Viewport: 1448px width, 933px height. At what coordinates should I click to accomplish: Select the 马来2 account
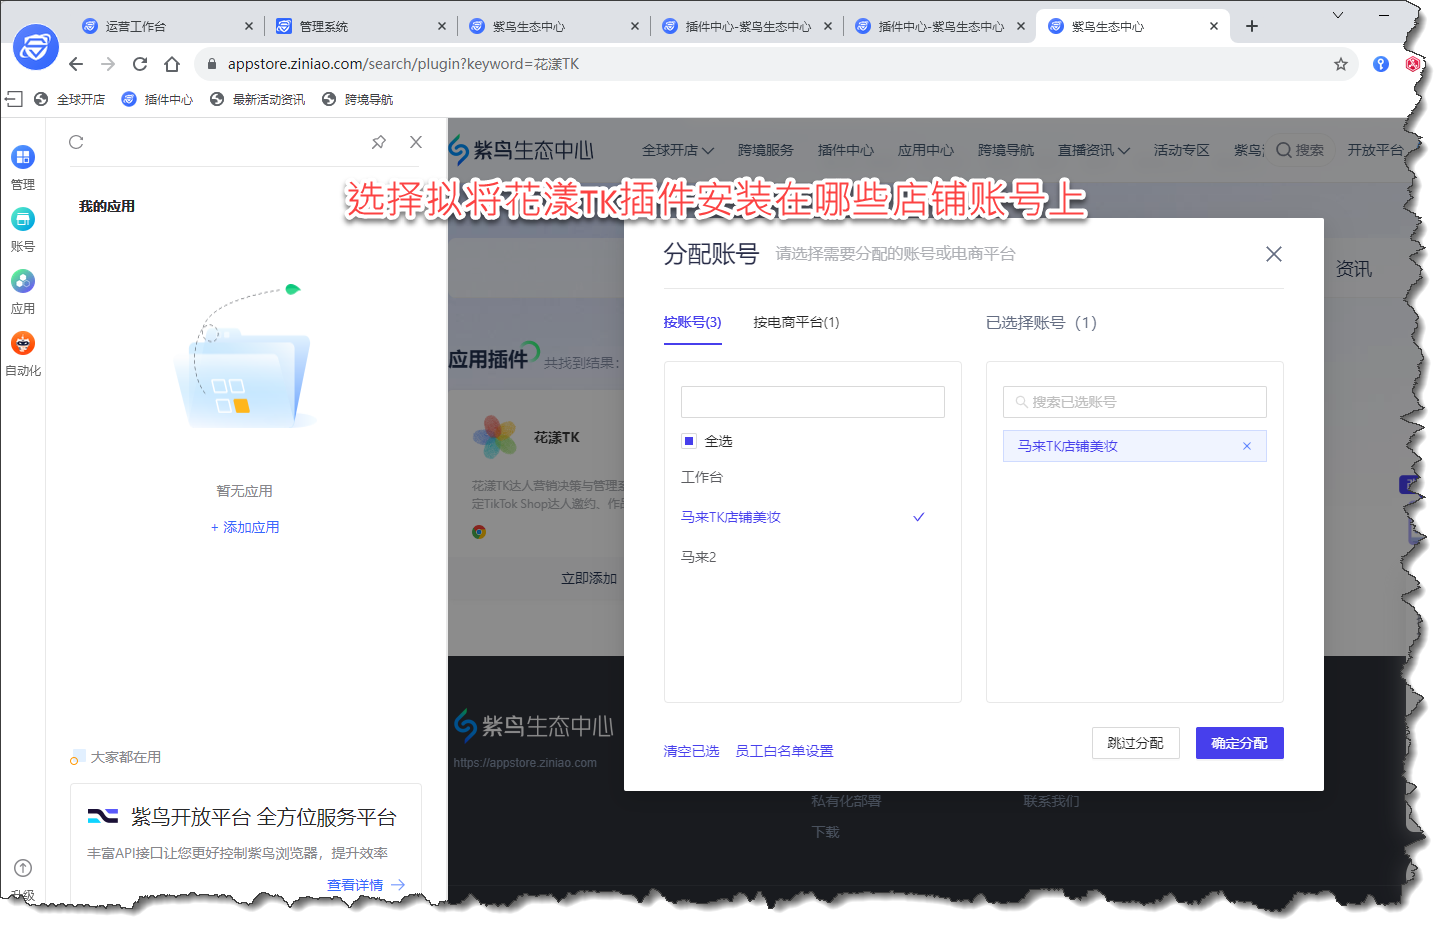click(x=699, y=557)
